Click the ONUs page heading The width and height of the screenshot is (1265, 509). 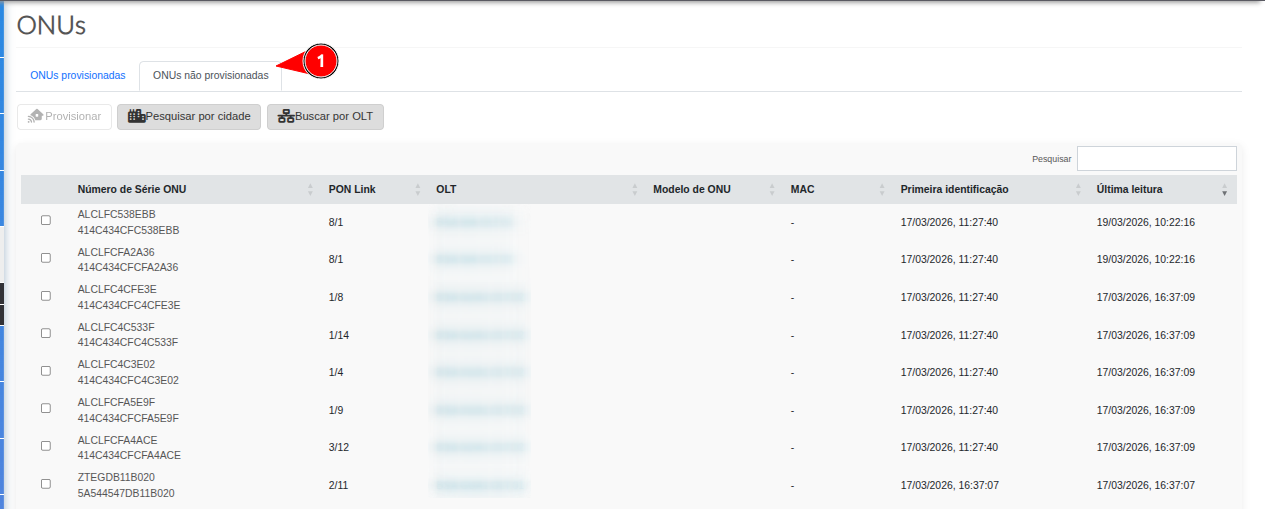[x=51, y=25]
